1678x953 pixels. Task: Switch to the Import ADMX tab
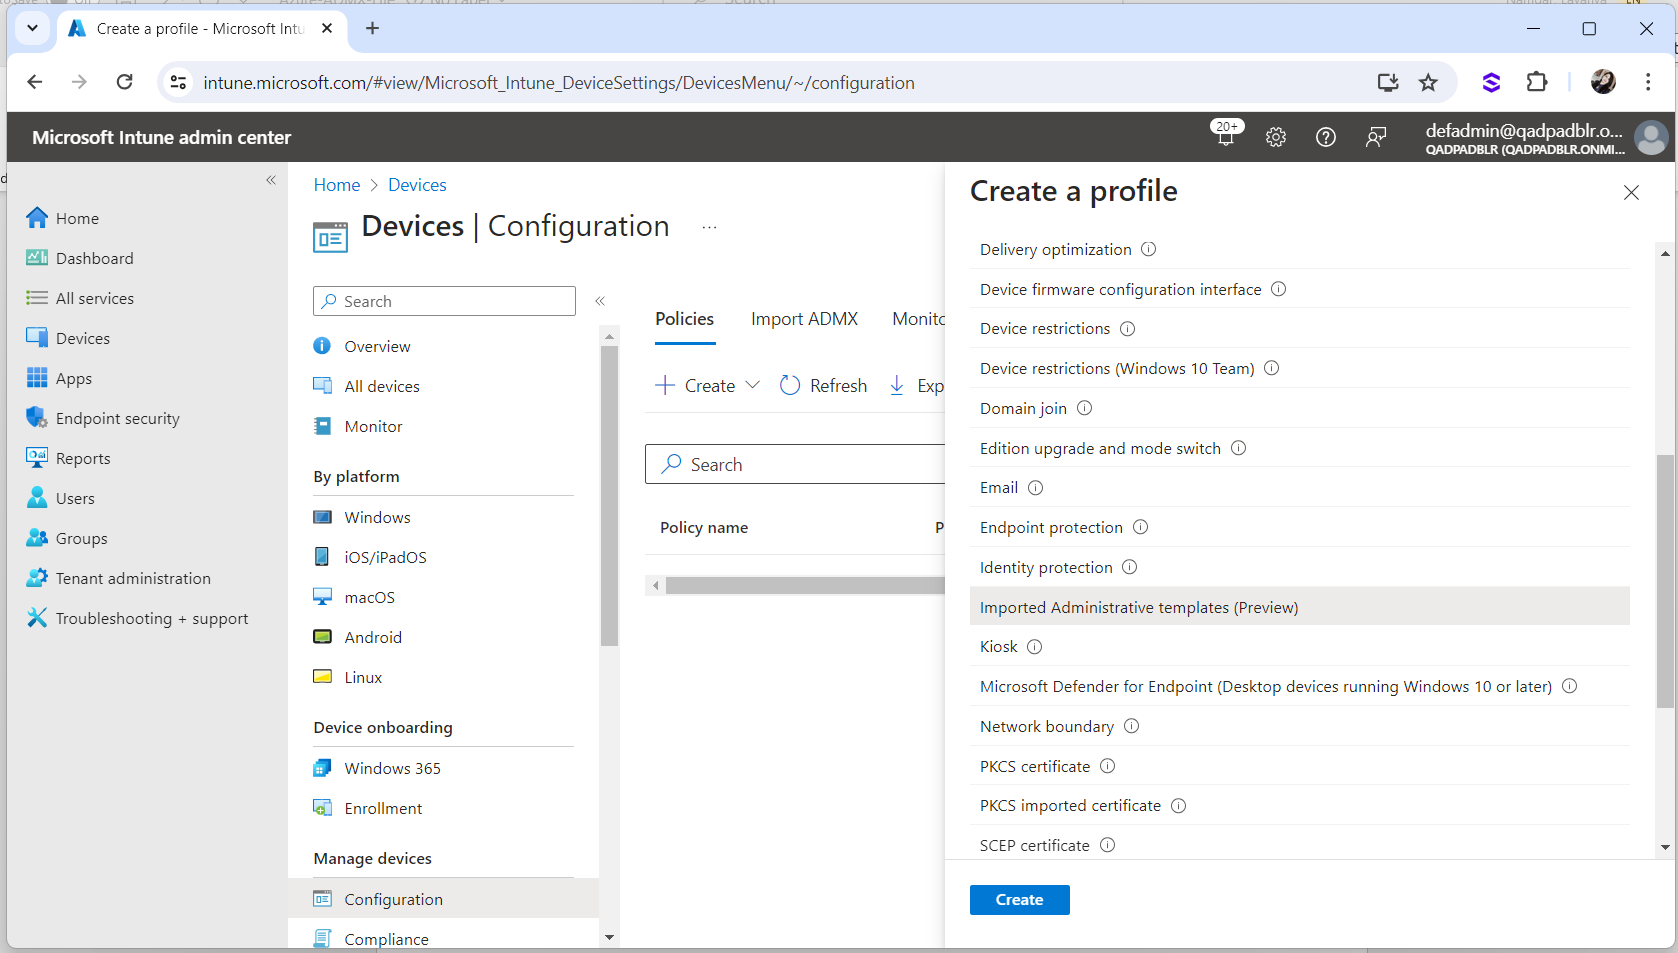point(804,319)
